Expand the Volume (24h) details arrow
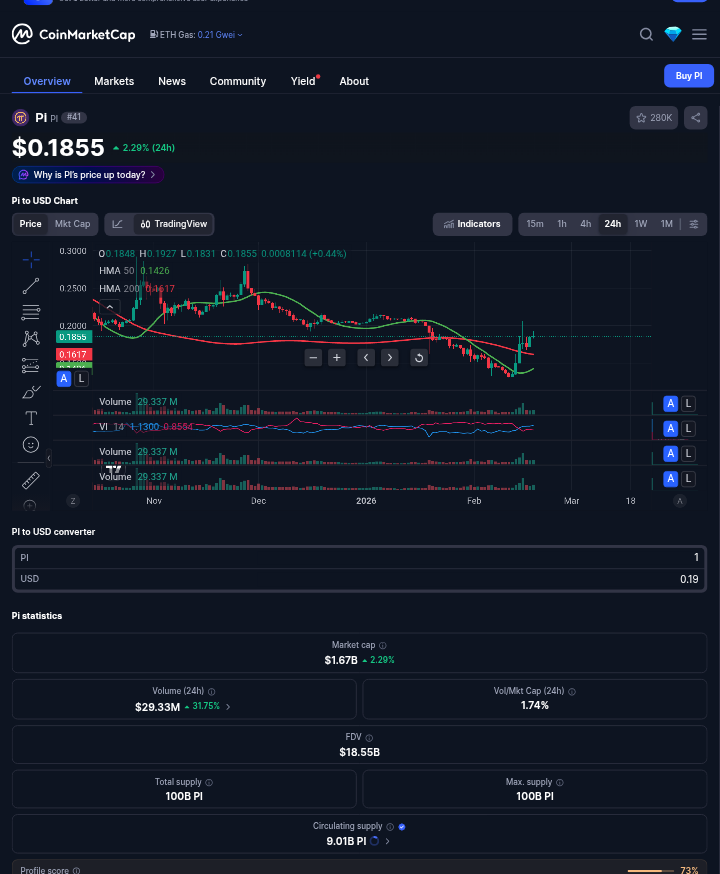The width and height of the screenshot is (720, 874). click(x=228, y=707)
